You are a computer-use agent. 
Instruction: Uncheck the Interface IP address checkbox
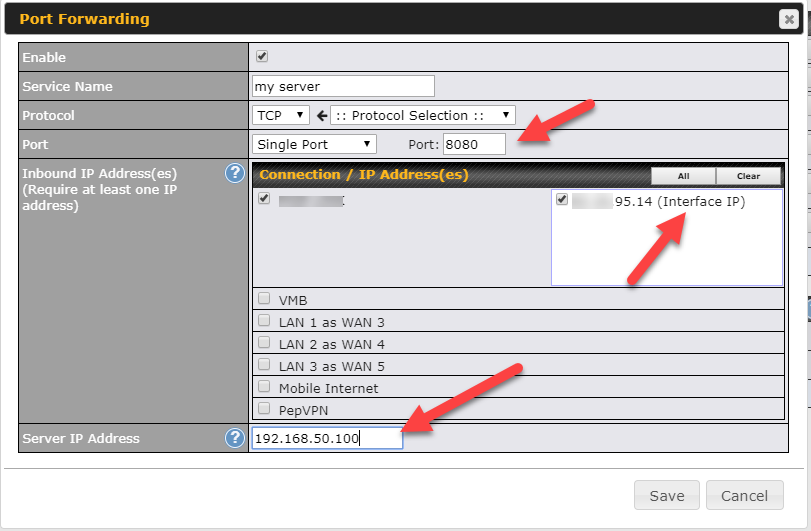[562, 200]
